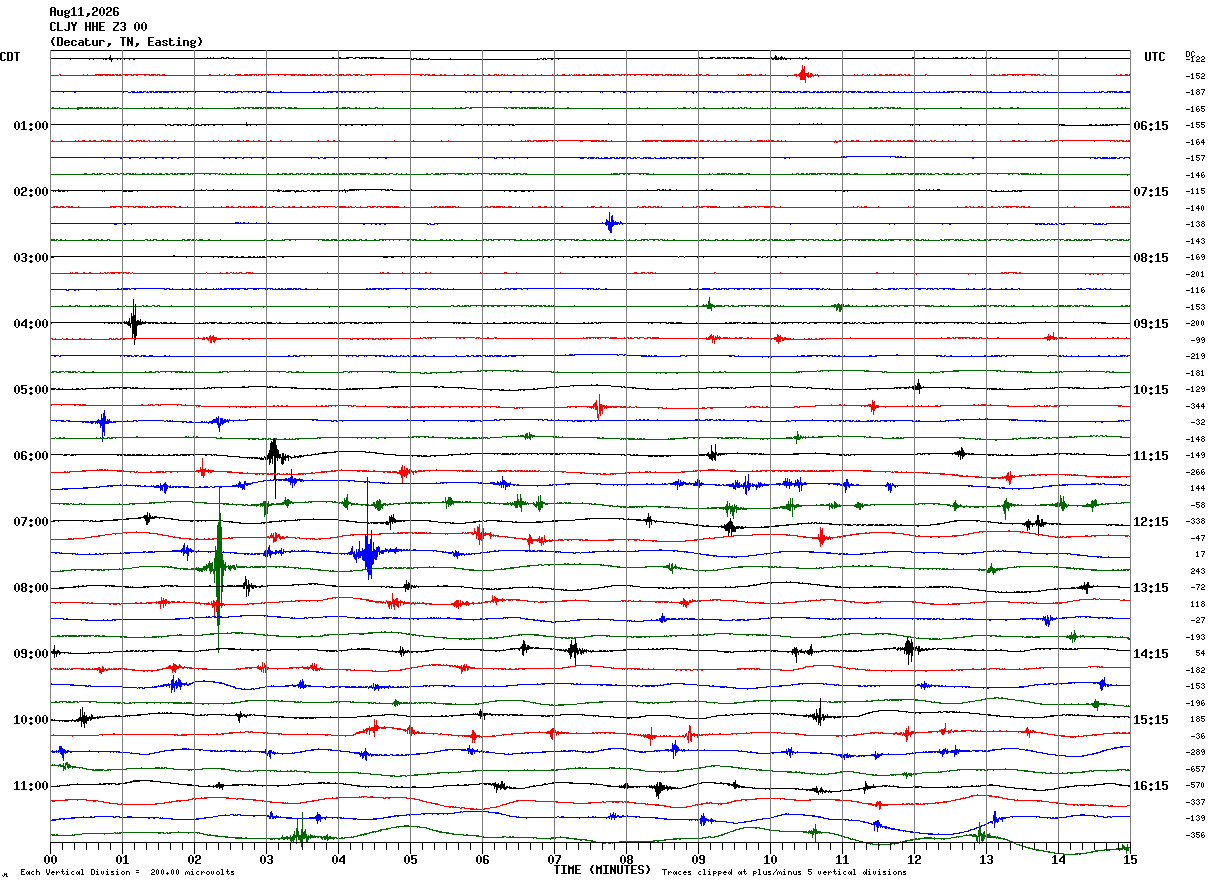Click the 09:15 UTC row label

click(1151, 324)
